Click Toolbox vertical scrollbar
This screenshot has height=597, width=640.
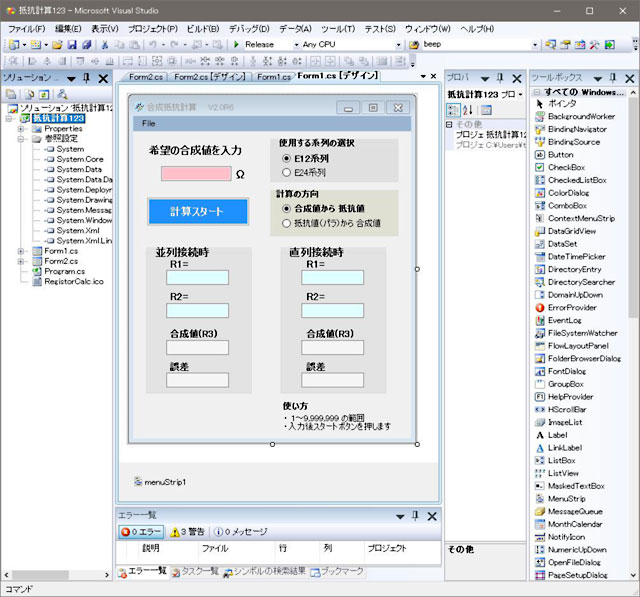tap(633, 207)
